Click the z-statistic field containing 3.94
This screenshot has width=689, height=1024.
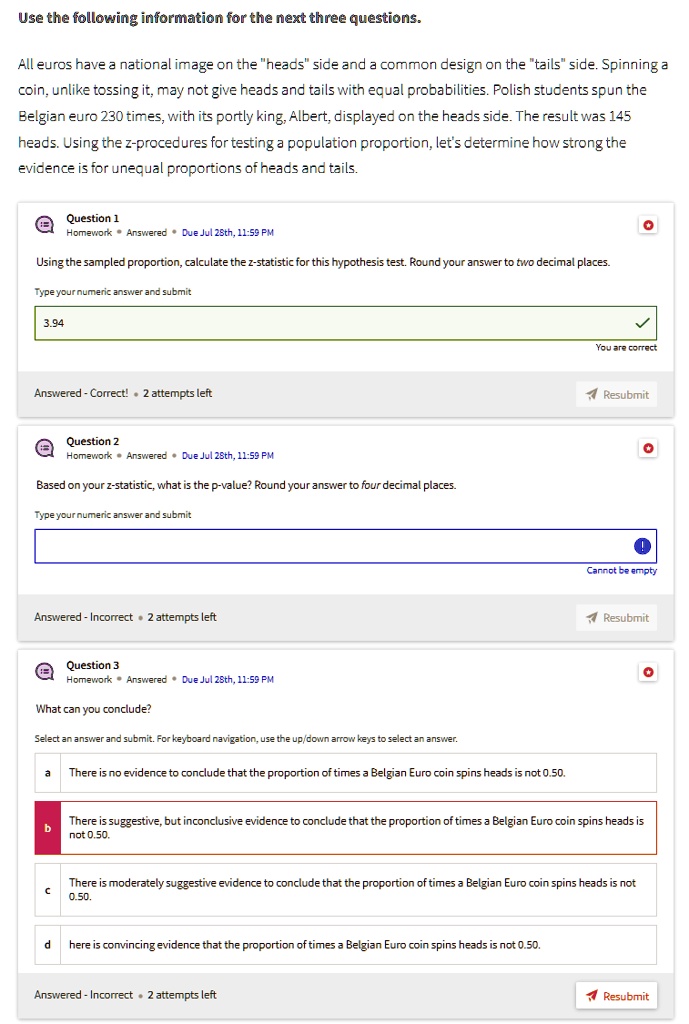tap(330, 322)
